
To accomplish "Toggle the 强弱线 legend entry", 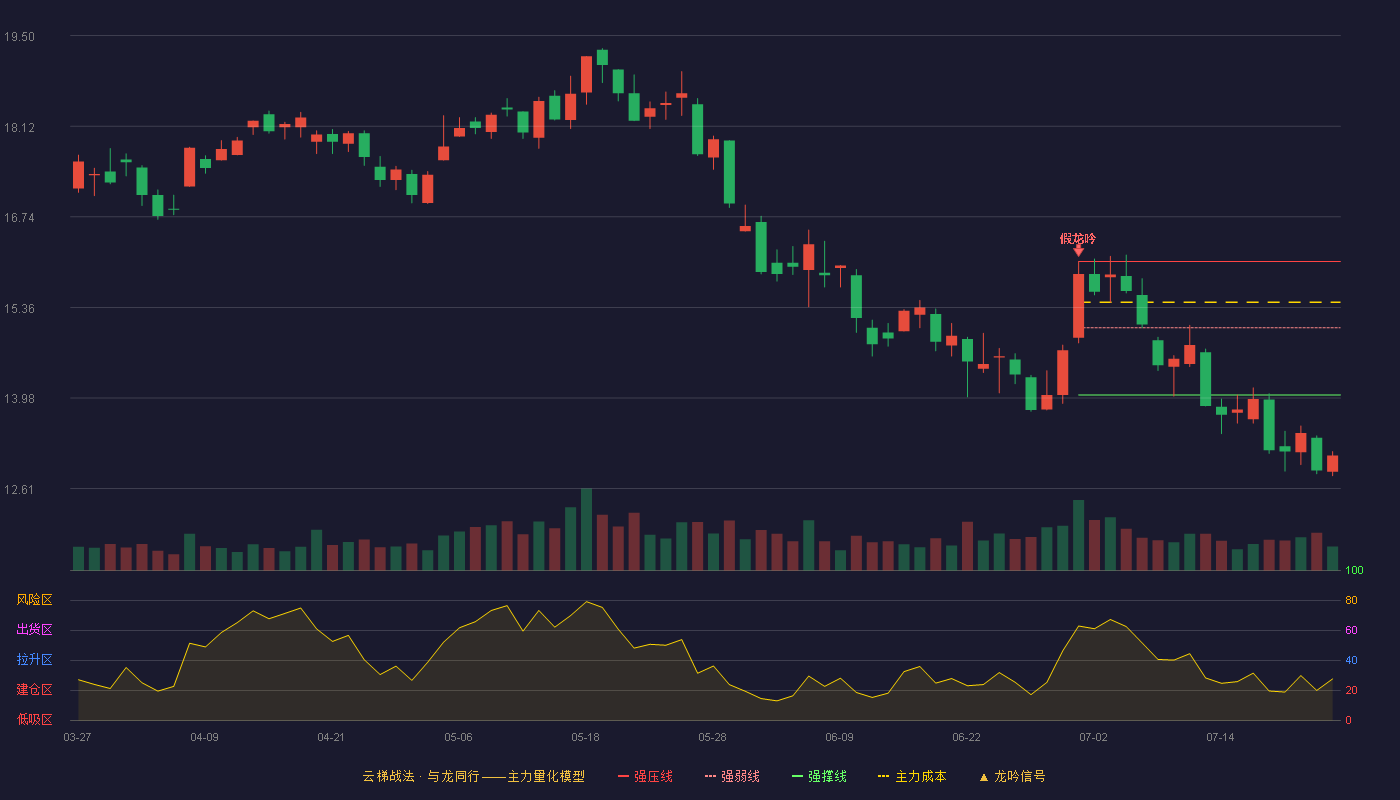I will pos(732,776).
